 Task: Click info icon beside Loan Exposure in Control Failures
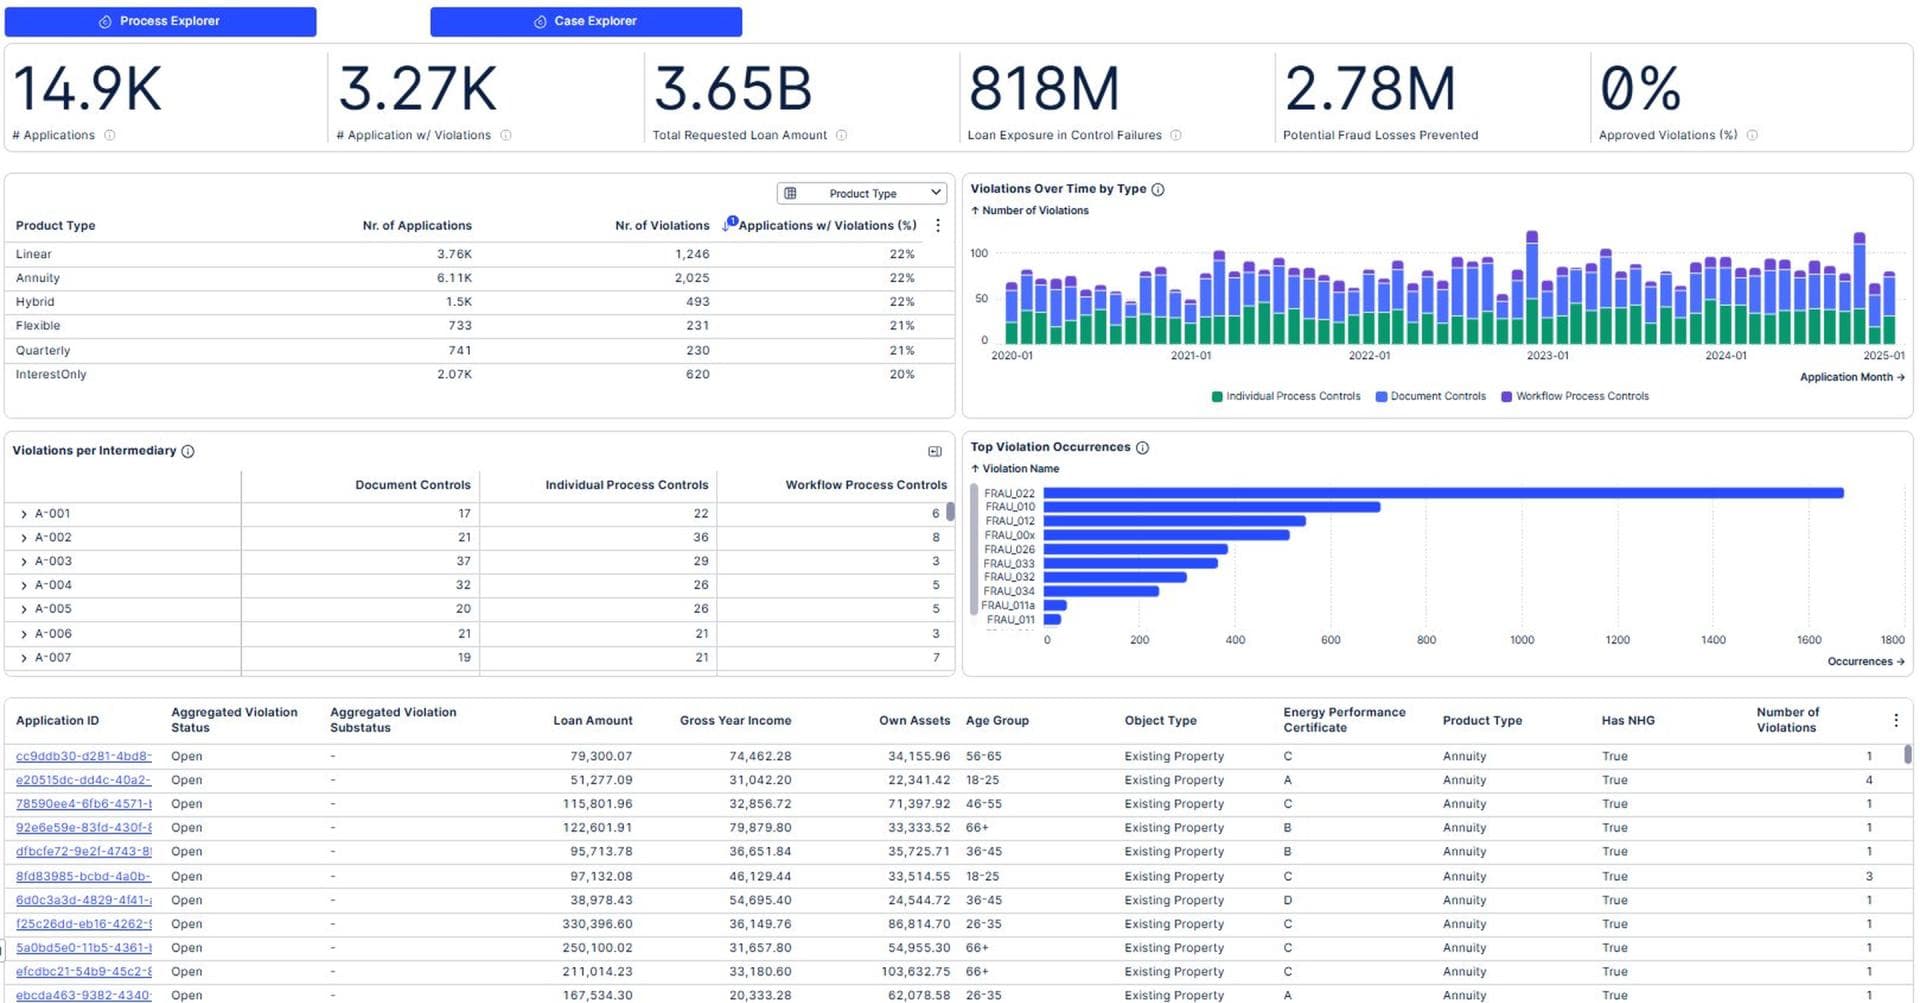click(x=1176, y=135)
